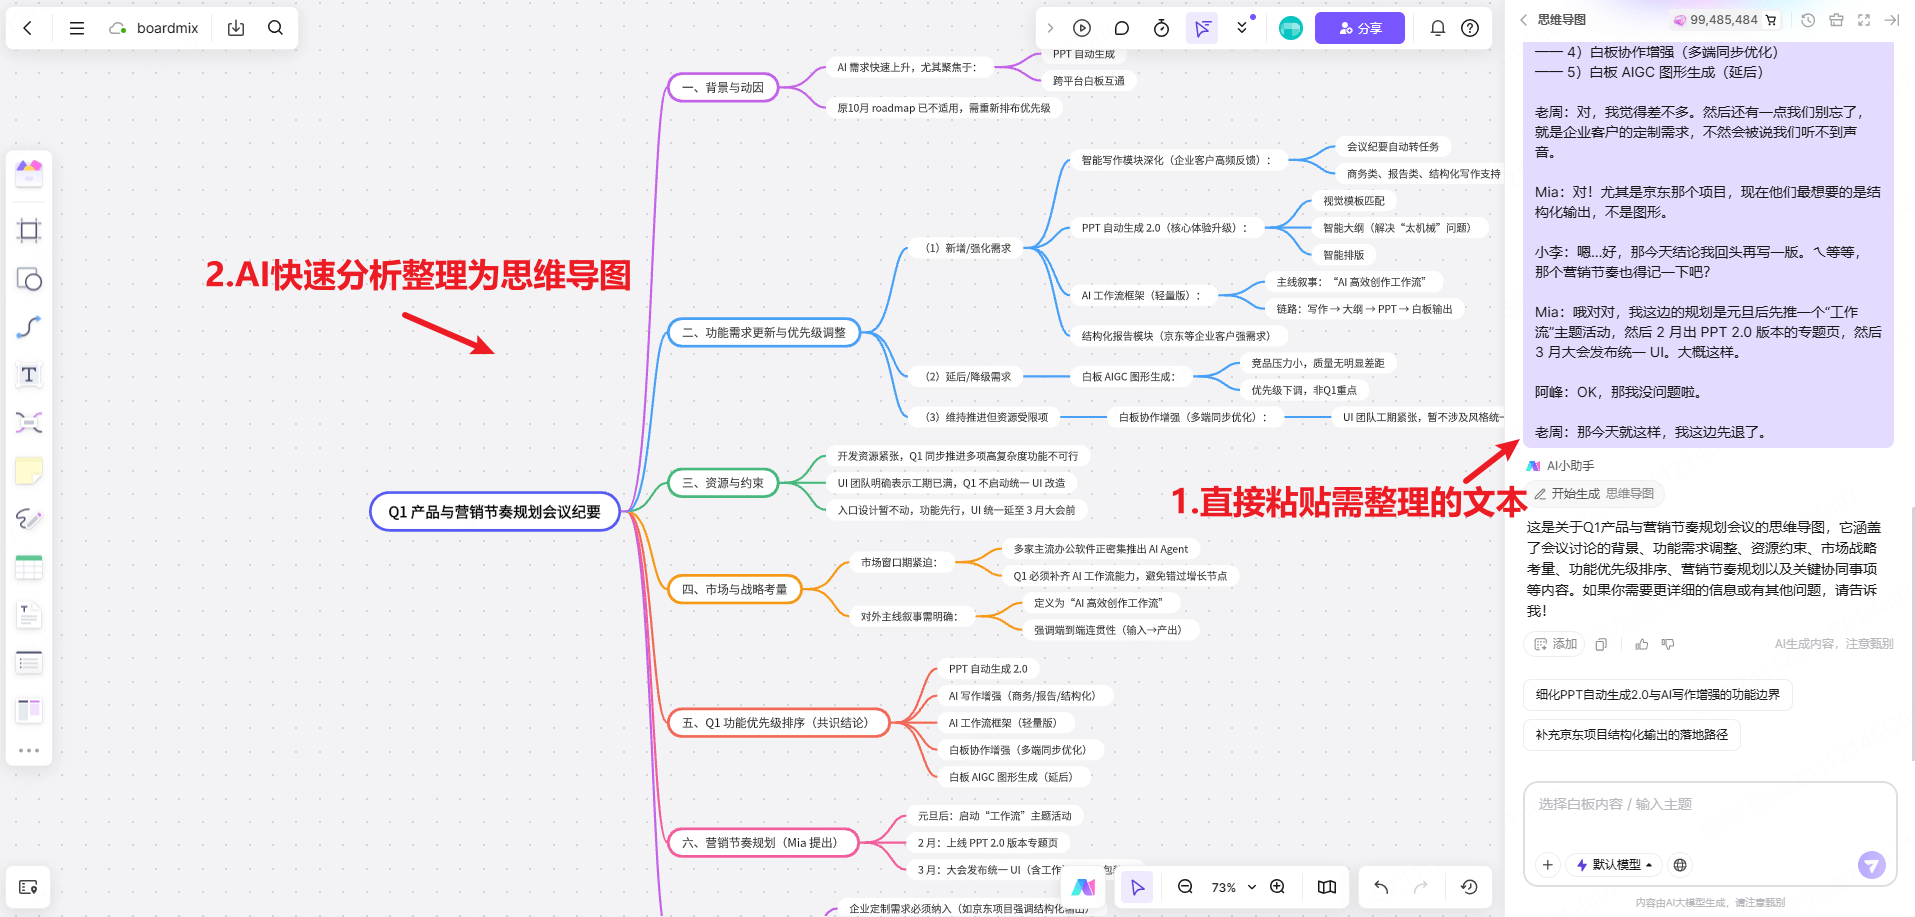Open the pen drawing tool
Viewport: 1915px width, 917px height.
(x=29, y=519)
